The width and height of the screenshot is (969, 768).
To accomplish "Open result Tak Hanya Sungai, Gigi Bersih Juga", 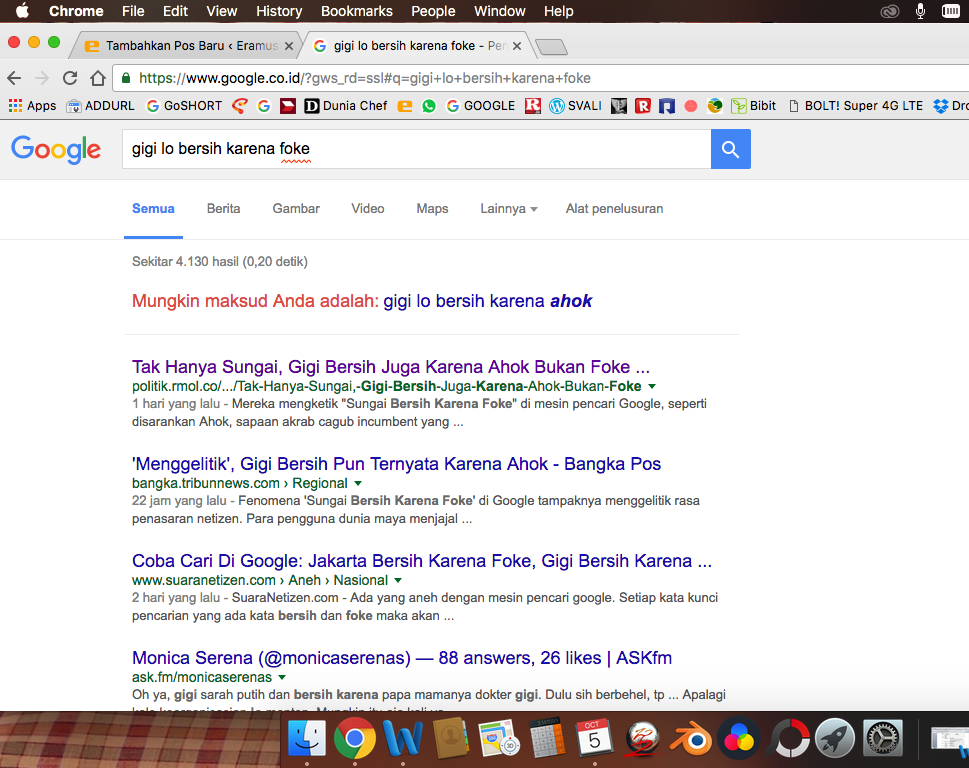I will click(391, 367).
